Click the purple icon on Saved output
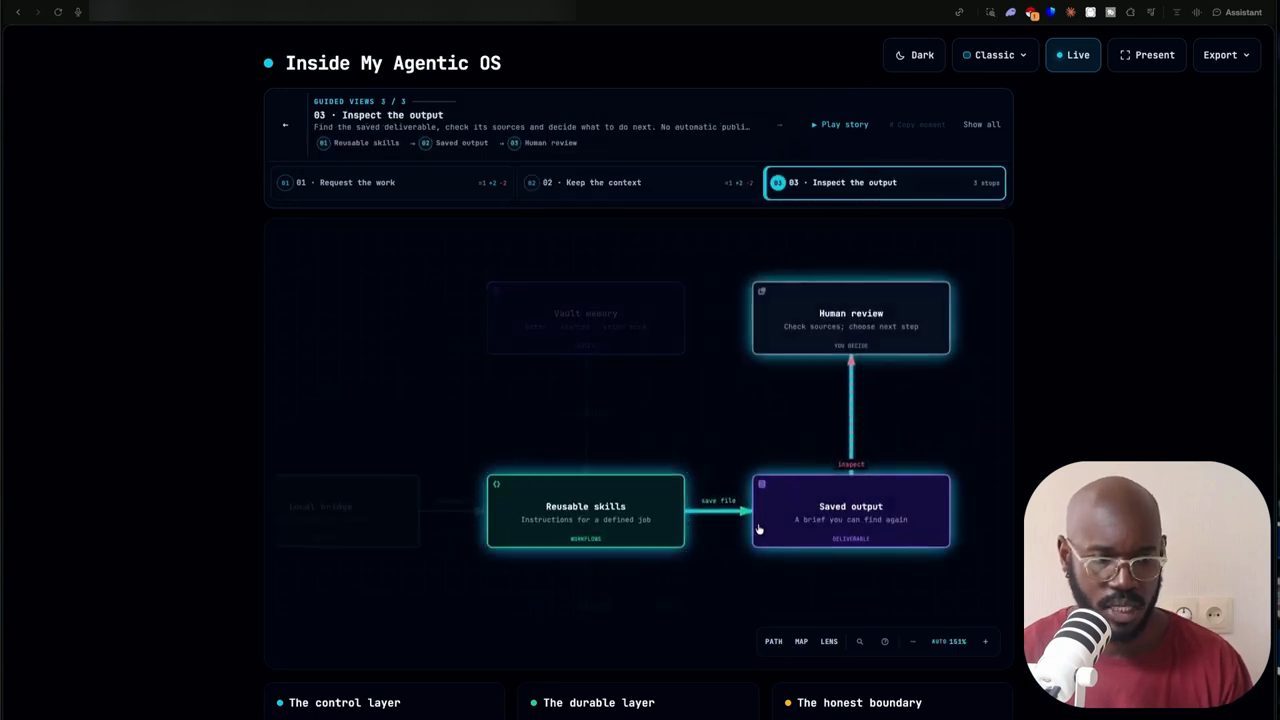Screen dimensions: 1280x720 [762, 484]
